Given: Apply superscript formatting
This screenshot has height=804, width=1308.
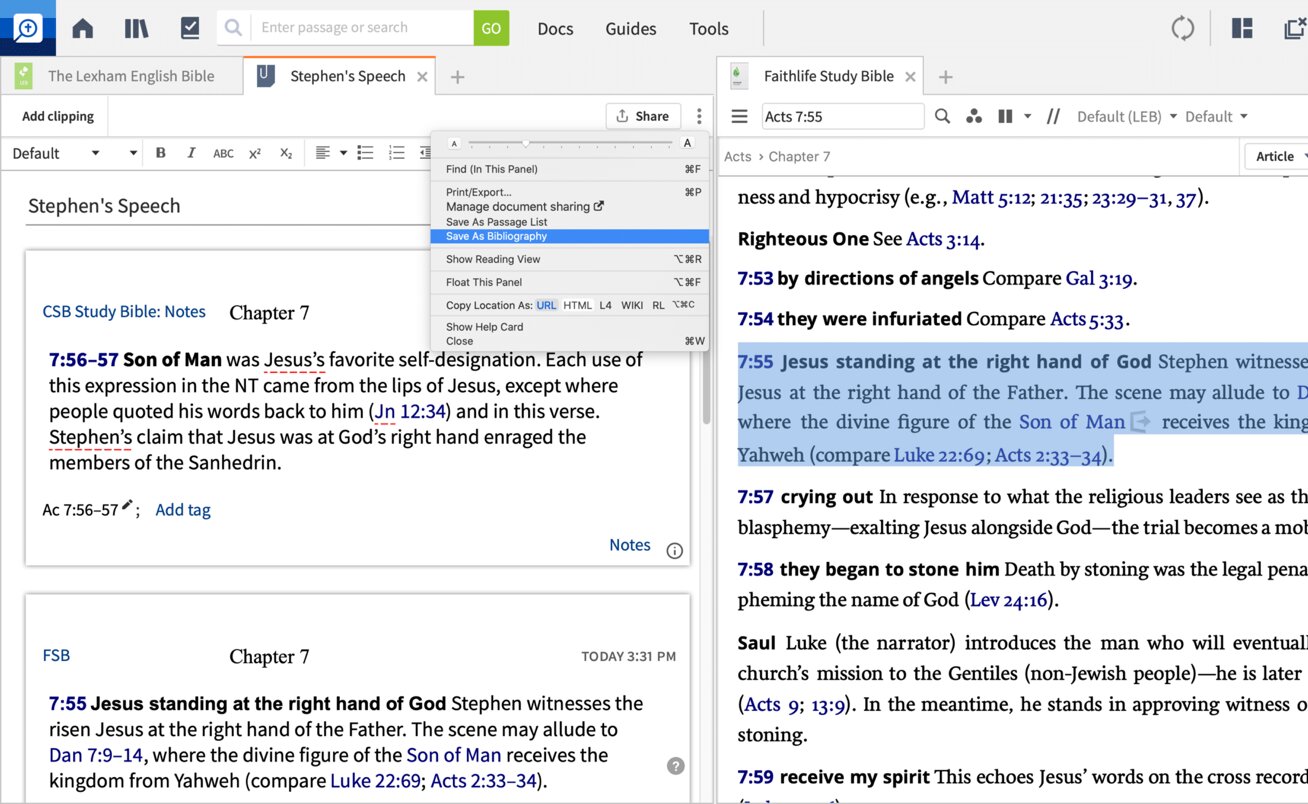Looking at the screenshot, I should click(x=255, y=153).
